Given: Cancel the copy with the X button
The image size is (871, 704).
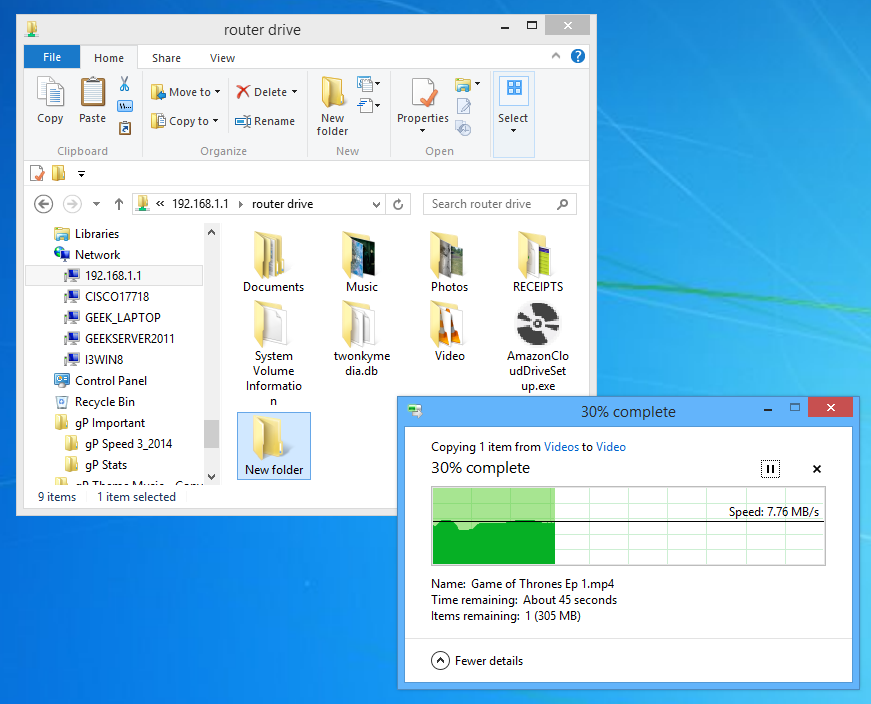Looking at the screenshot, I should tap(816, 468).
